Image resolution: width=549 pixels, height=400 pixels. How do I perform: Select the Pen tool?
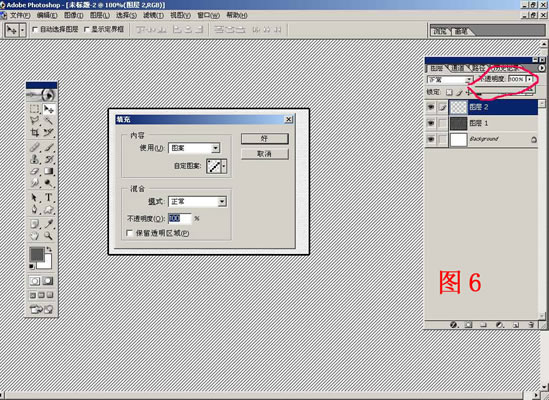34,210
